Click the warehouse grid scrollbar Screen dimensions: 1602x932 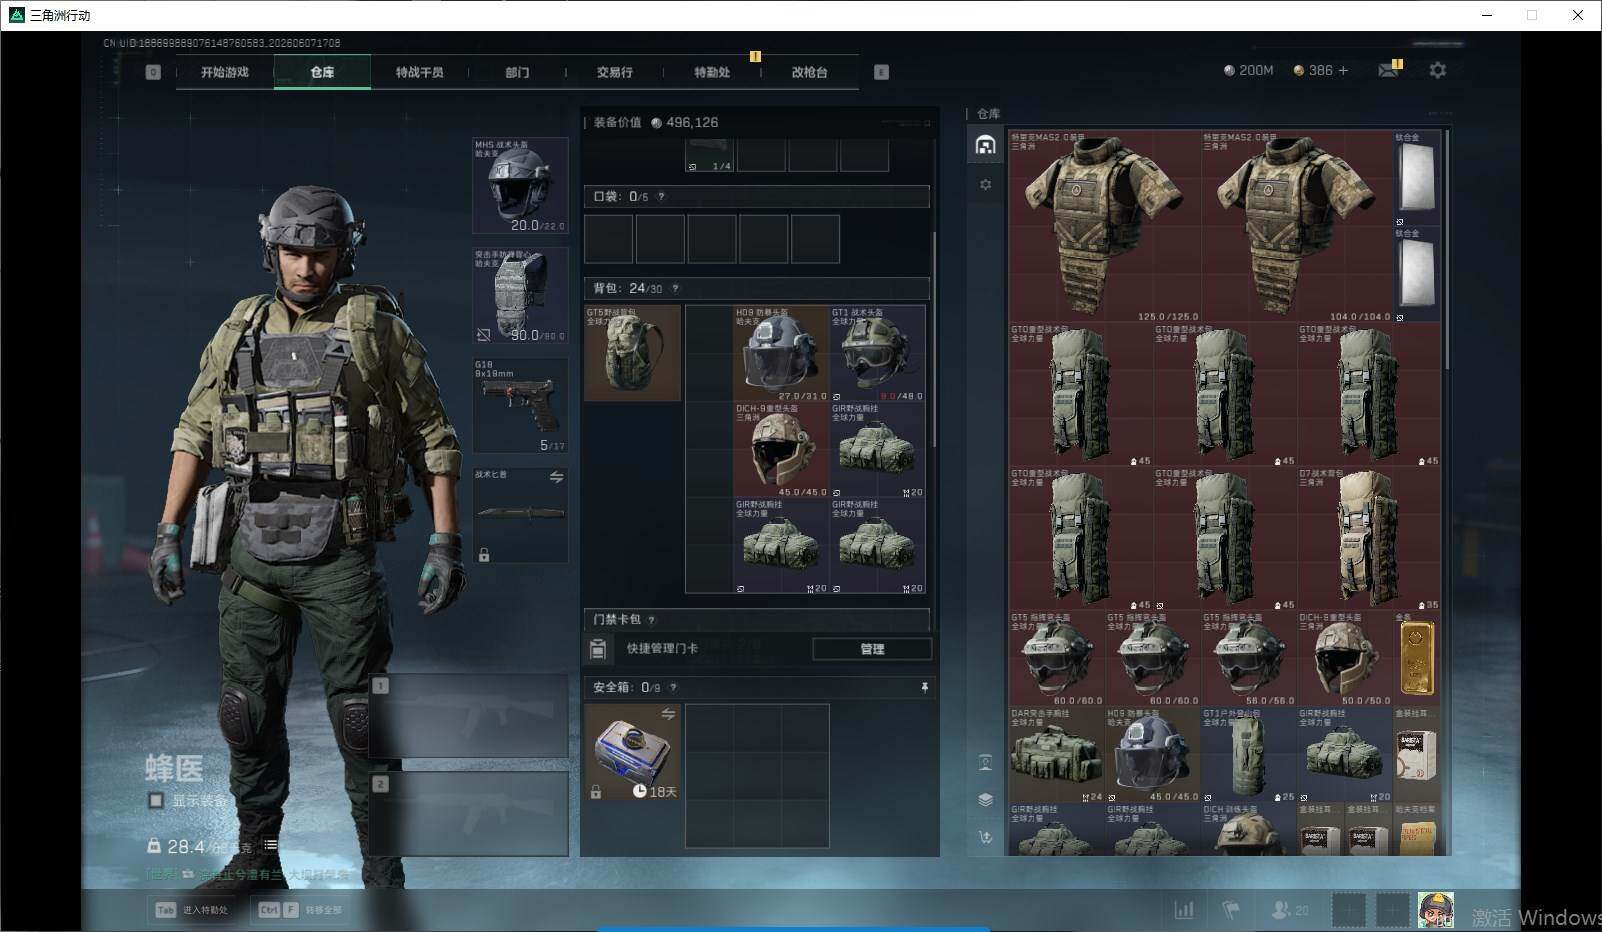[x=1447, y=250]
